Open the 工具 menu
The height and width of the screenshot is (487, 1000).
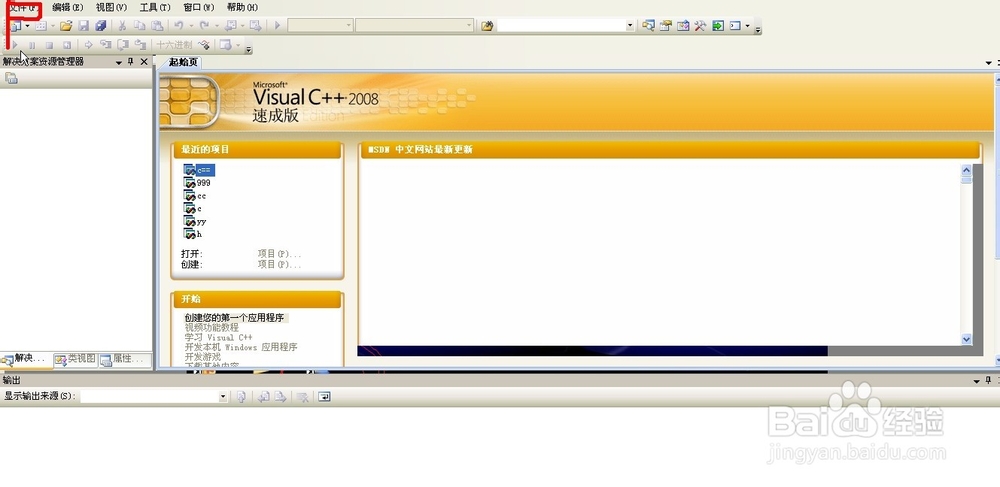tap(155, 8)
